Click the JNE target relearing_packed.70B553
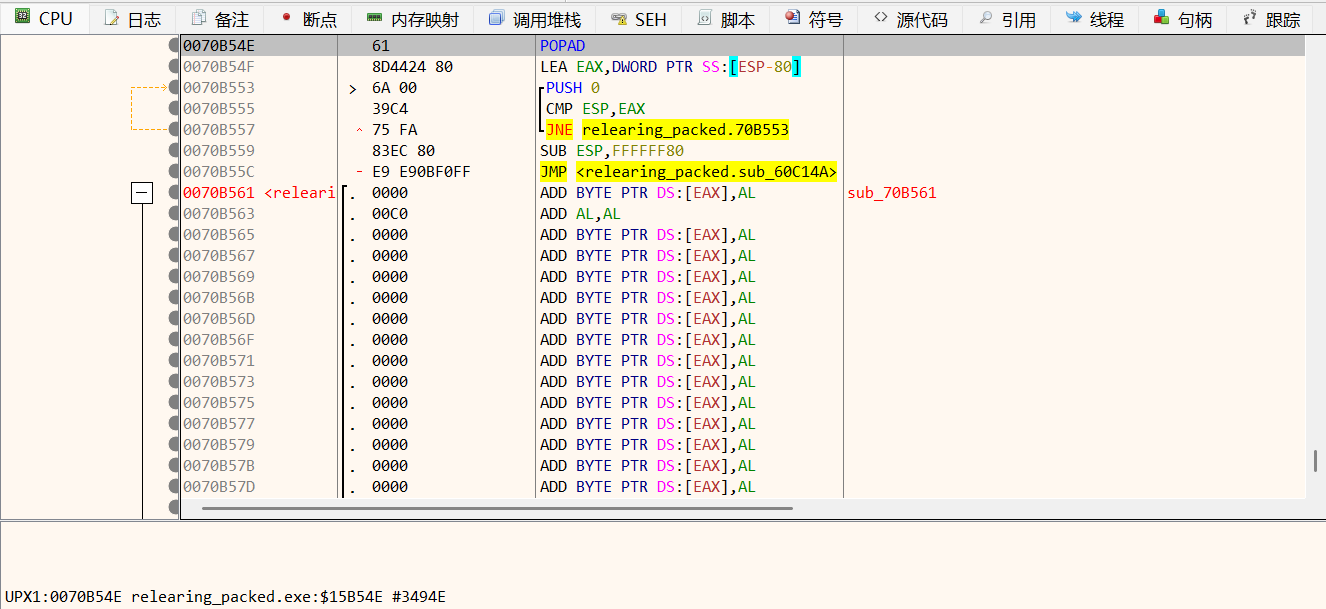 click(x=685, y=130)
